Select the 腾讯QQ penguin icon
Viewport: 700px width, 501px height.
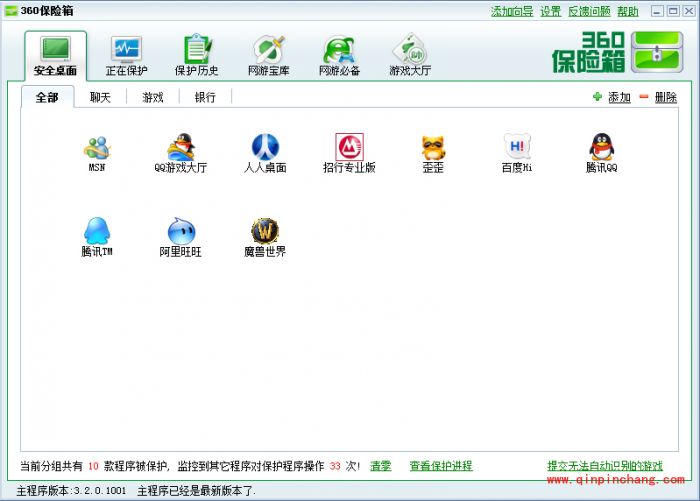pos(601,146)
